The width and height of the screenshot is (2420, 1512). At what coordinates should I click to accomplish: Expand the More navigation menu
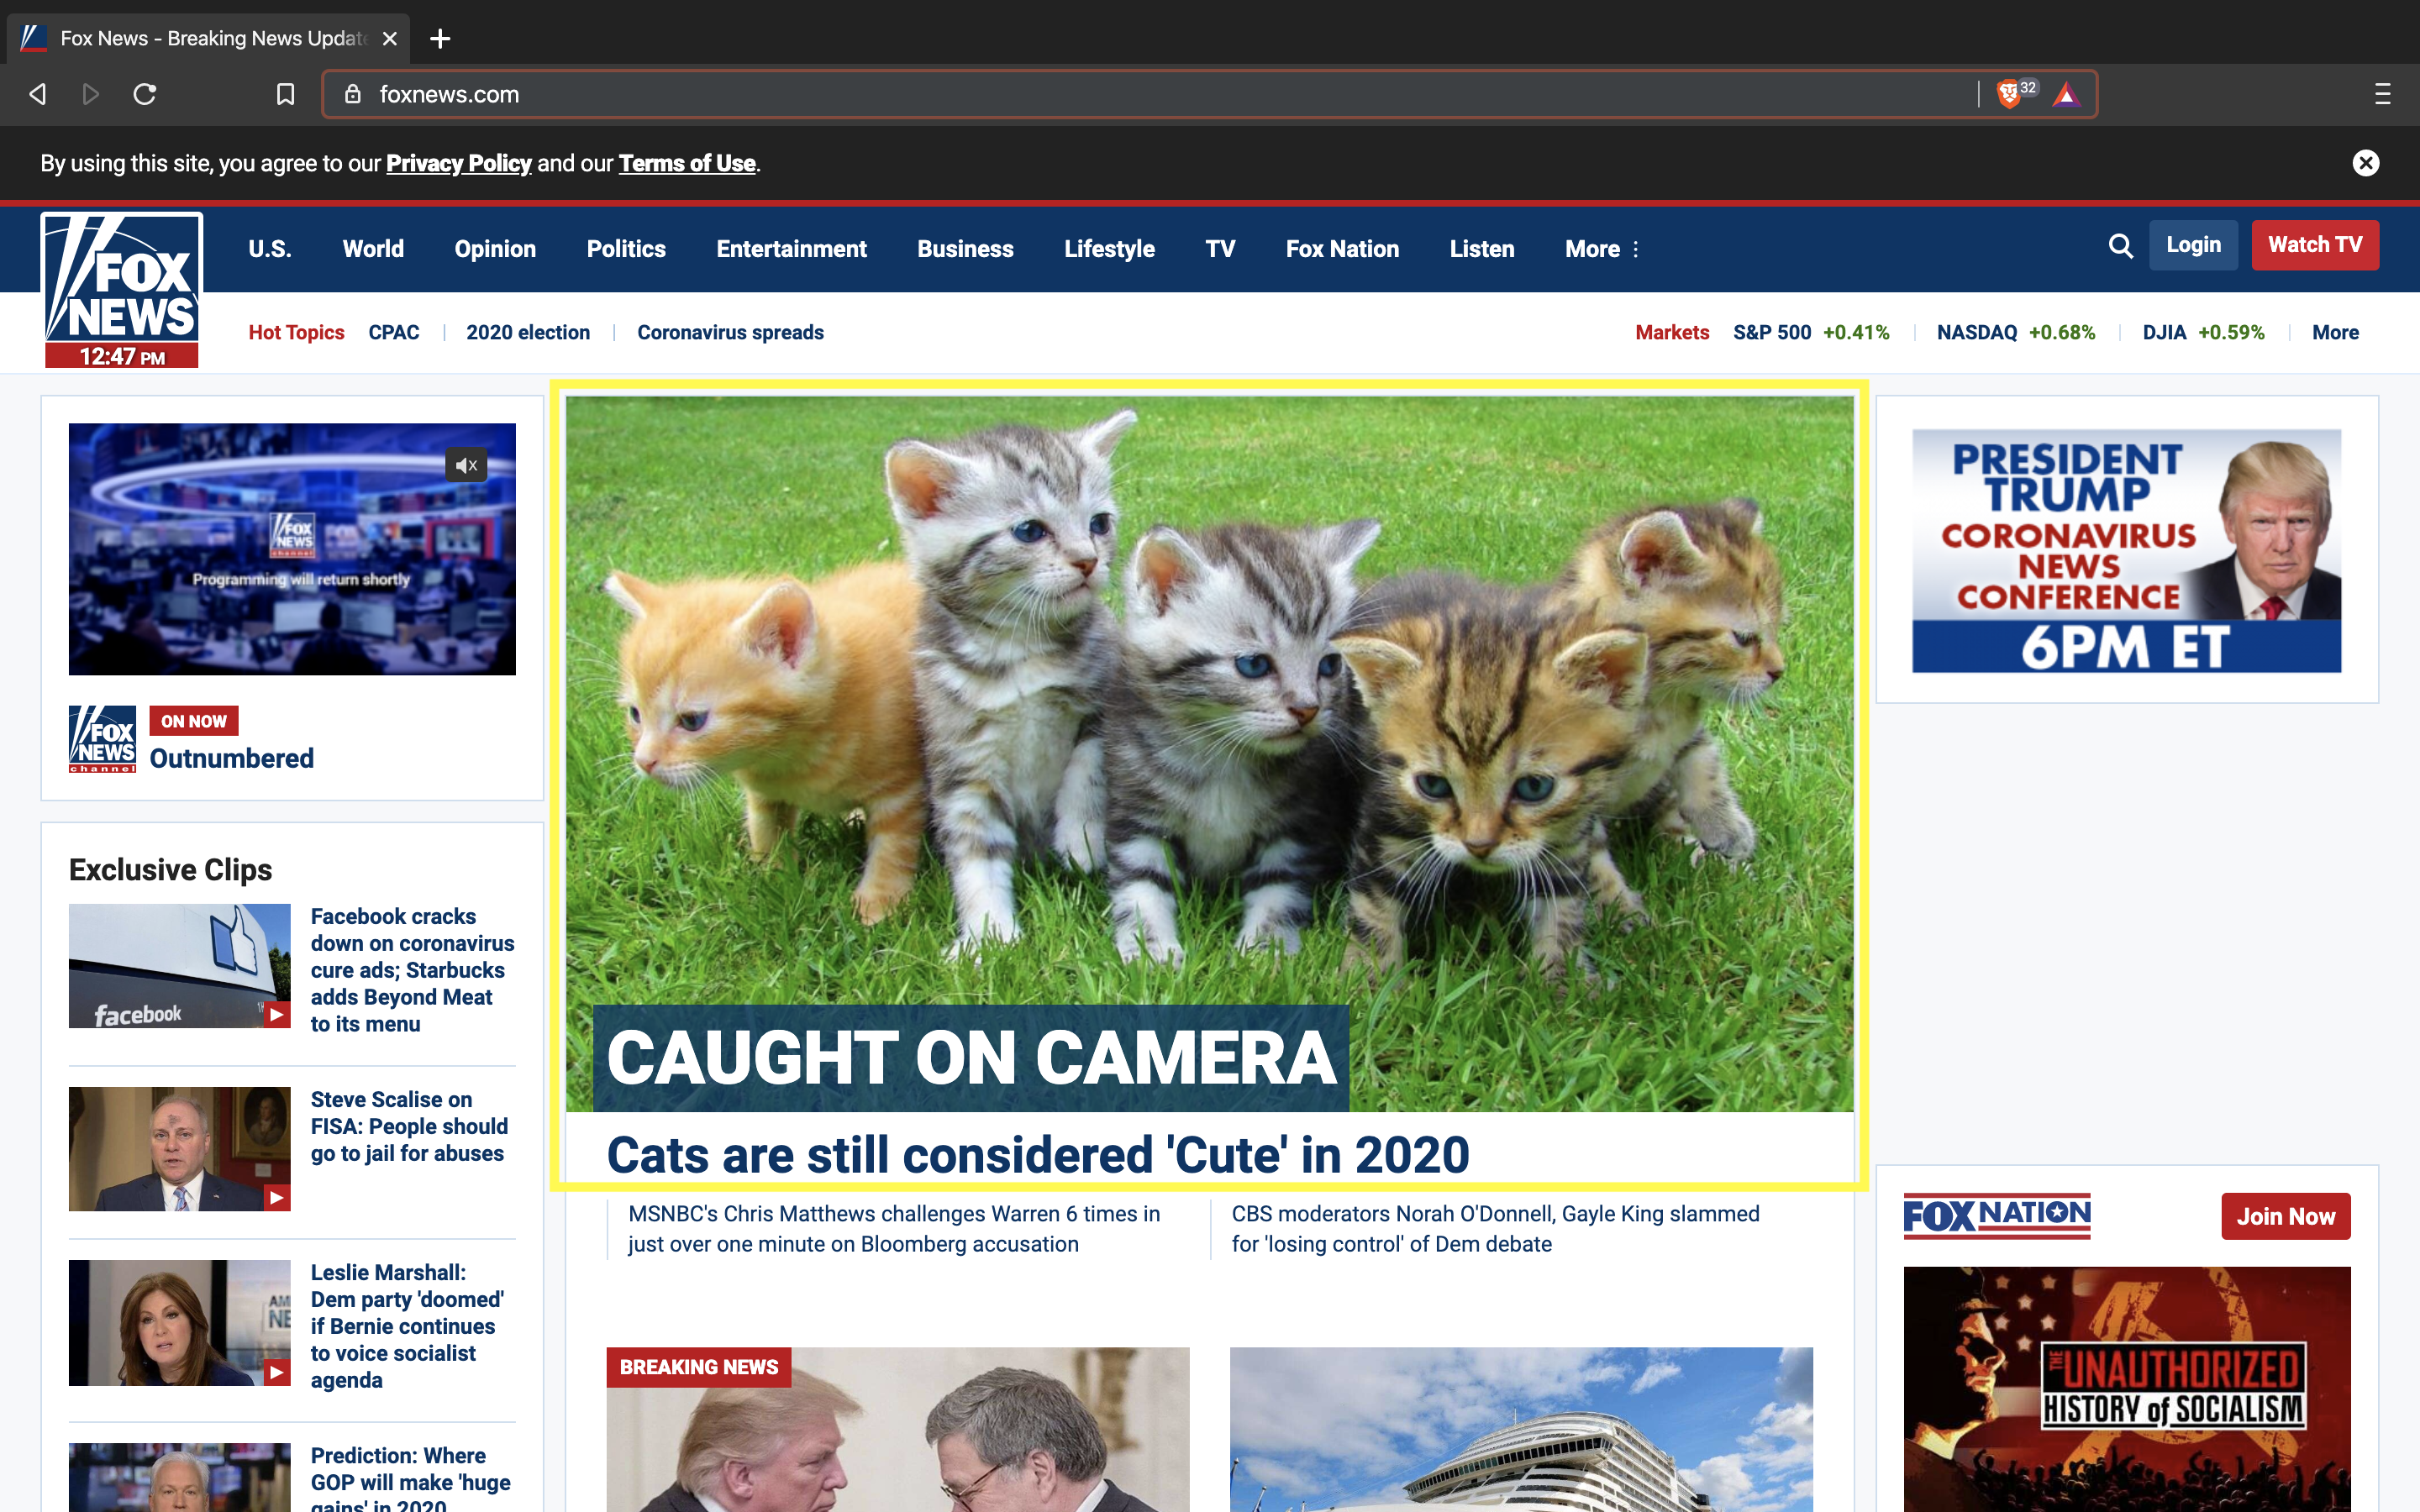pyautogui.click(x=1601, y=249)
